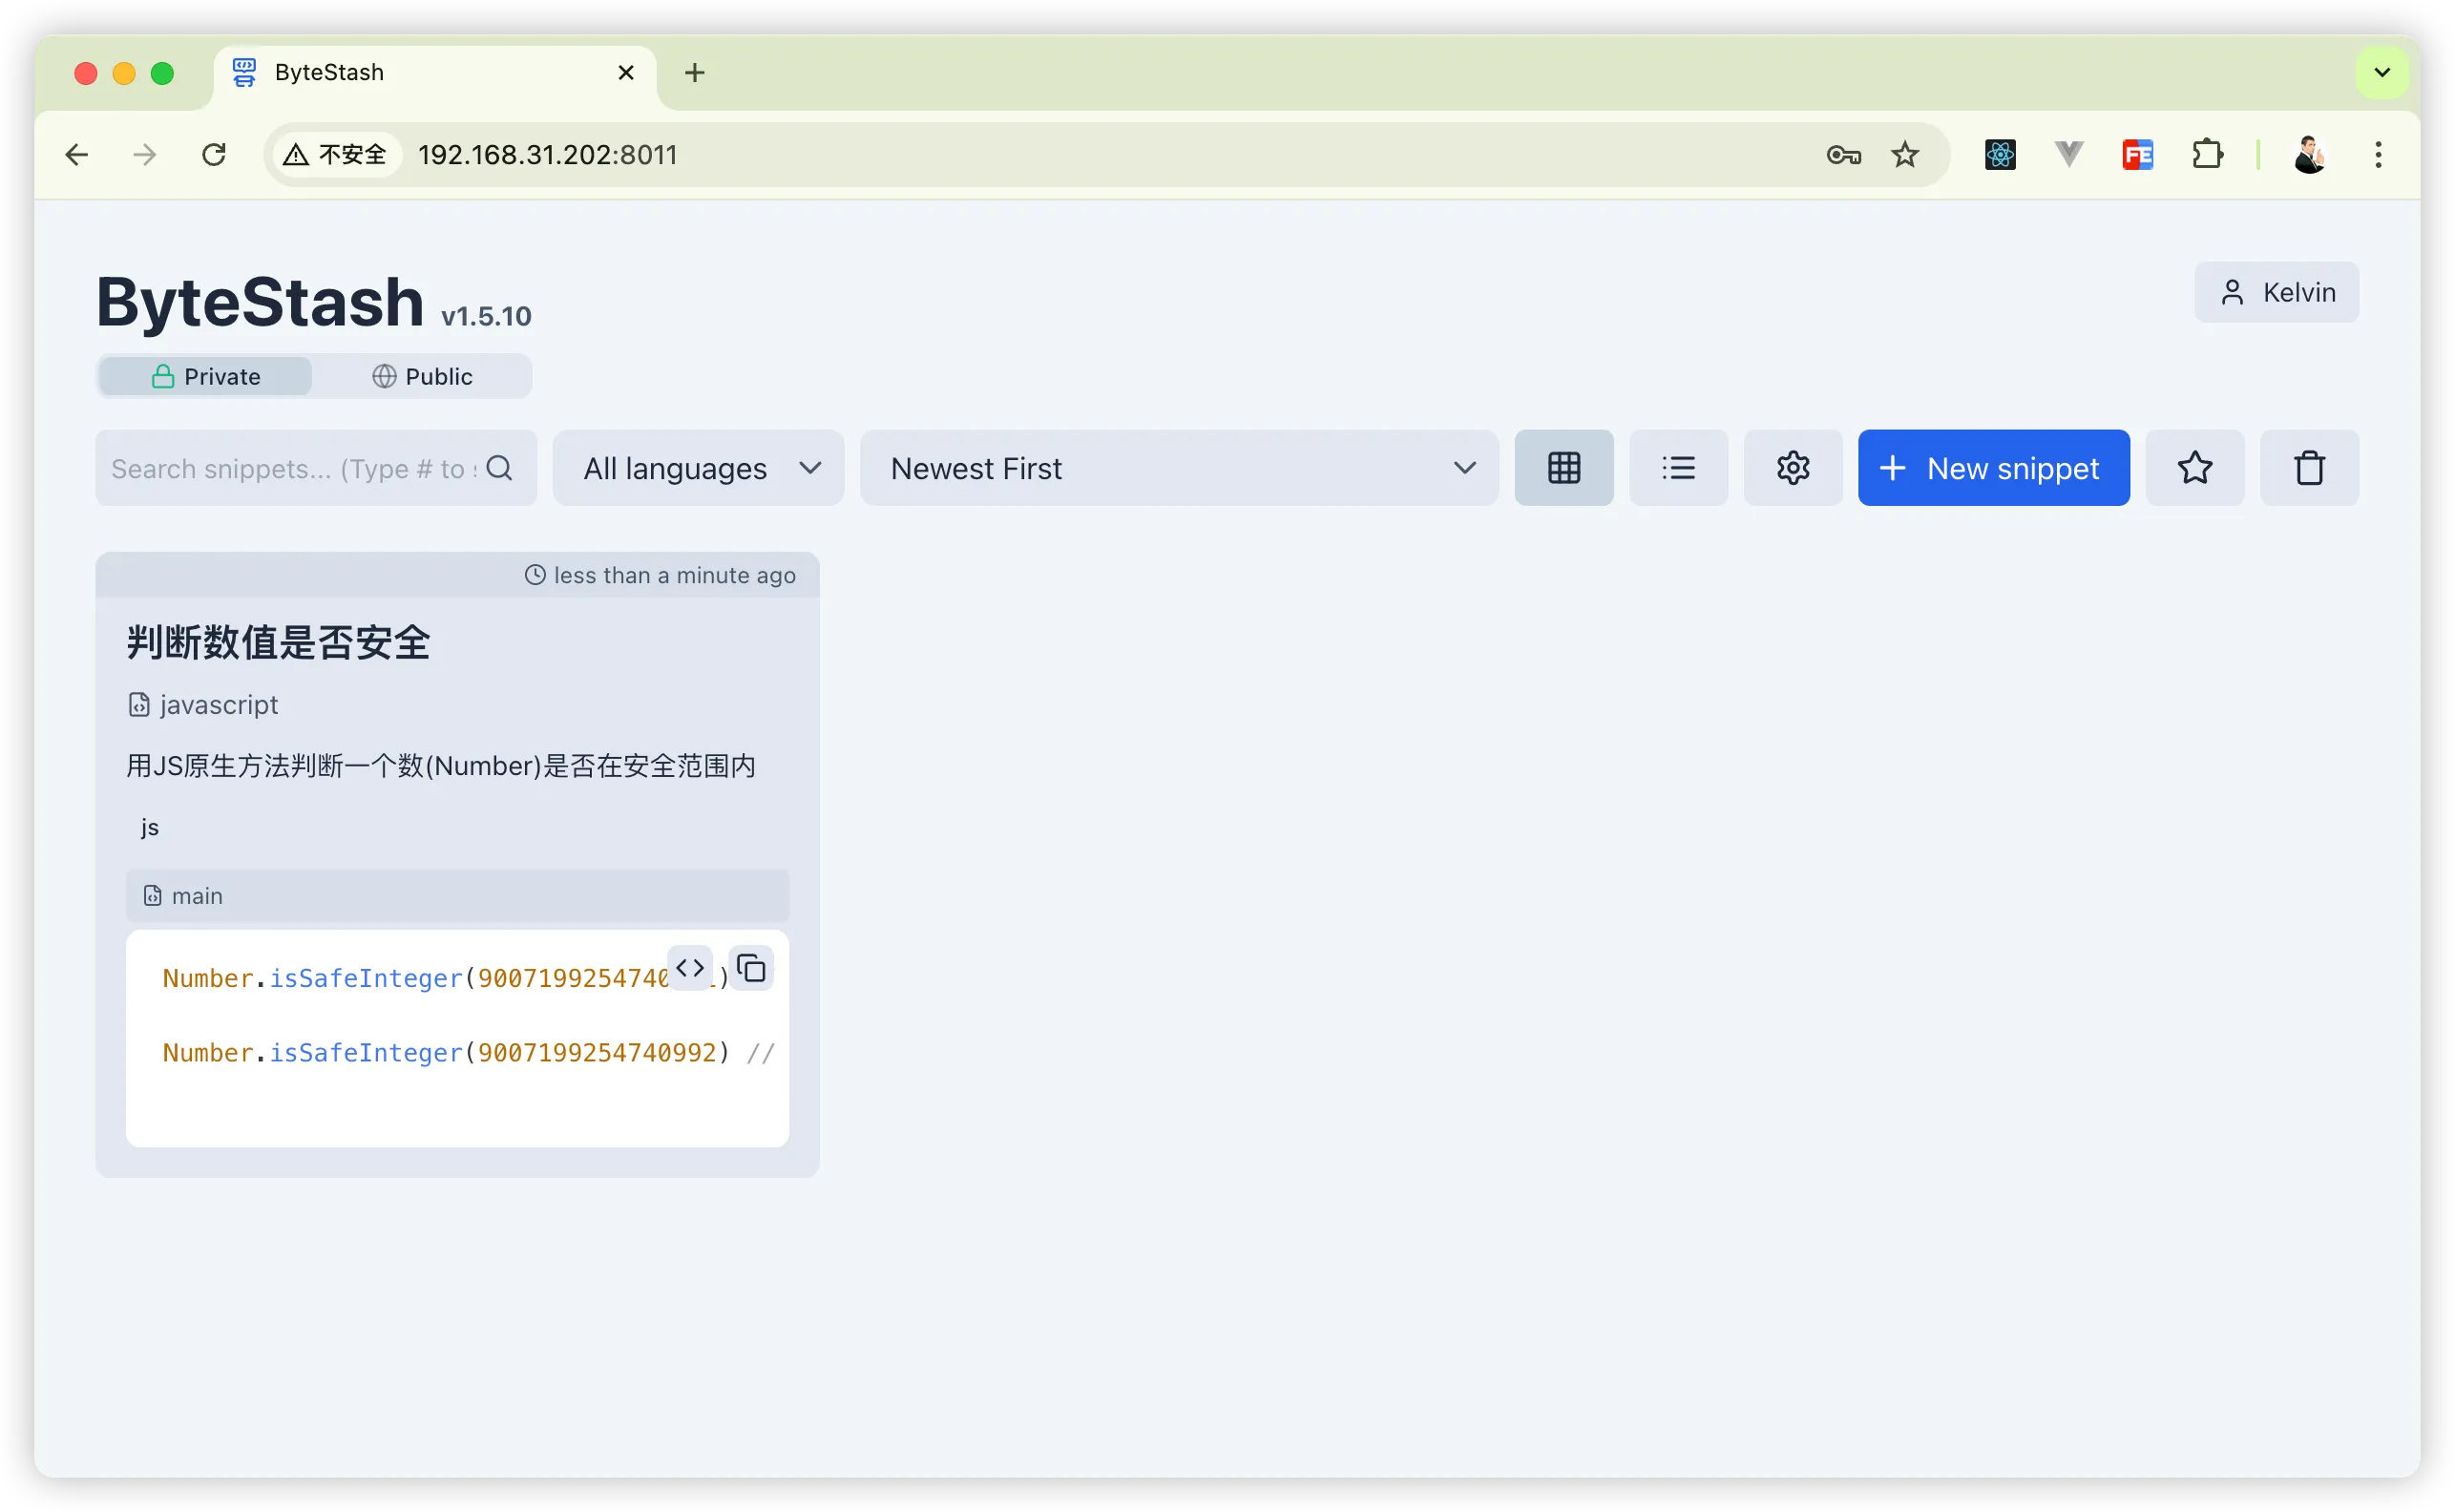
Task: Click the ByteStash logo heading
Action: (x=260, y=301)
